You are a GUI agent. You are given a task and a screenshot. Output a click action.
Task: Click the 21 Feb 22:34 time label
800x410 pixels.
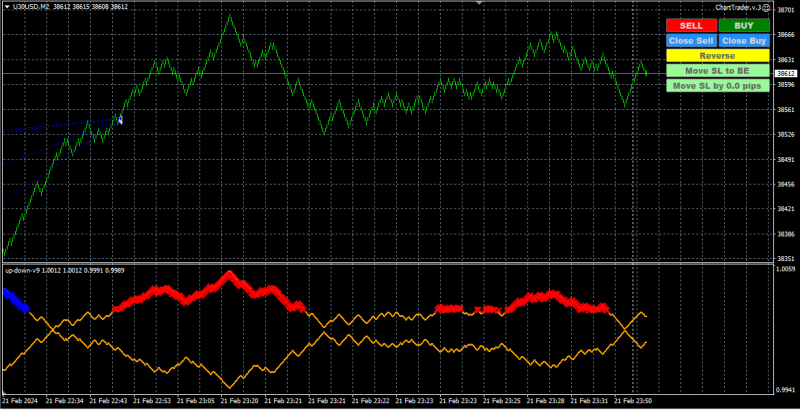coord(64,400)
